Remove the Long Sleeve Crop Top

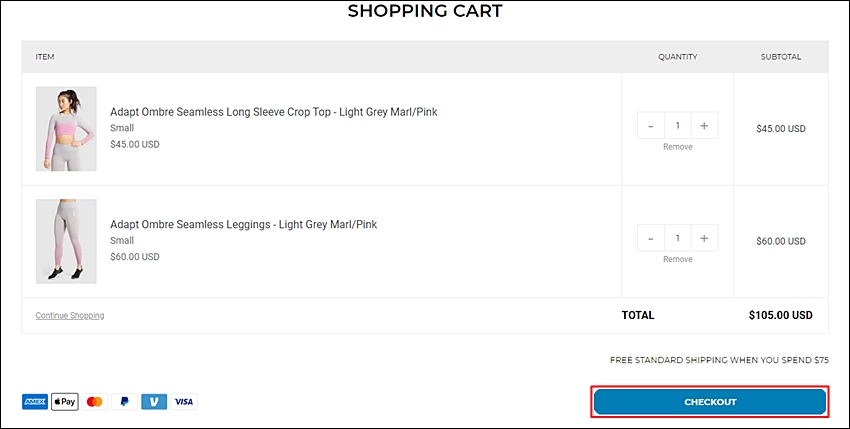click(678, 147)
